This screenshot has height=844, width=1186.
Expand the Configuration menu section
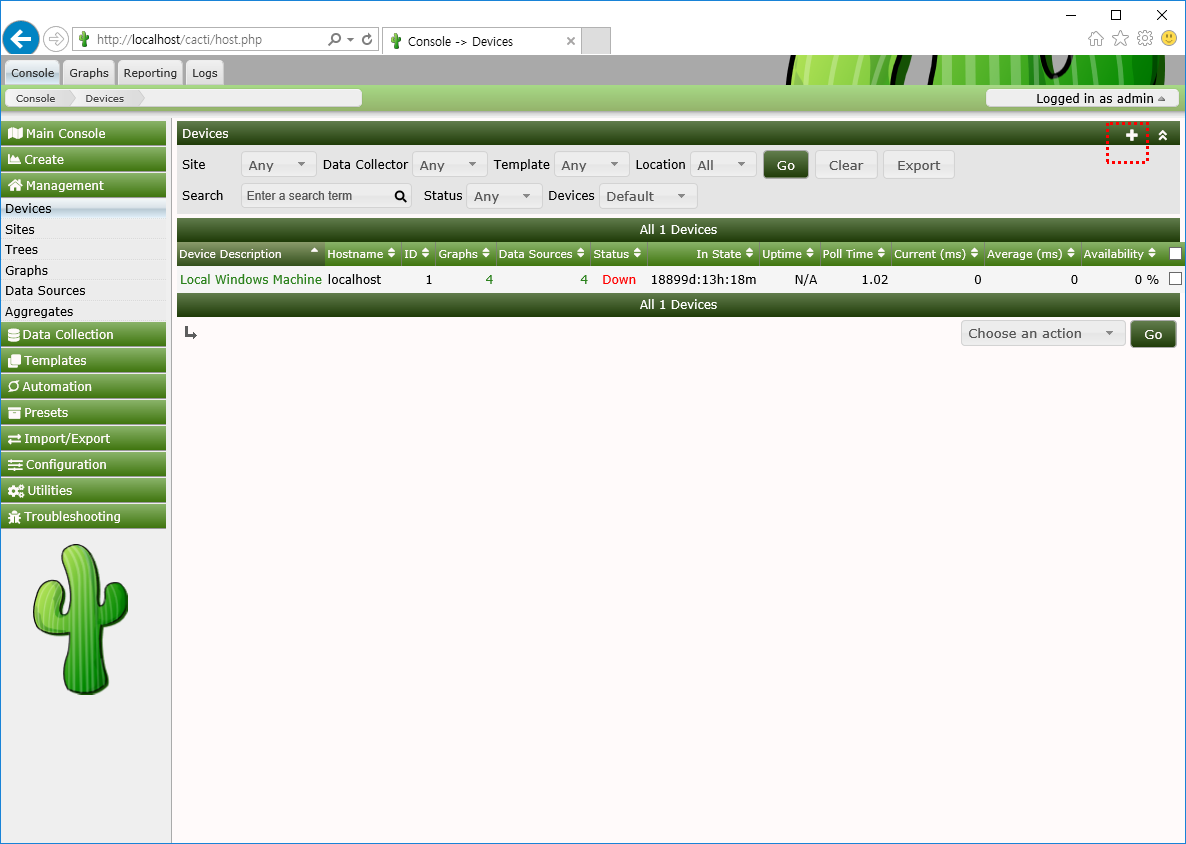pyautogui.click(x=83, y=464)
